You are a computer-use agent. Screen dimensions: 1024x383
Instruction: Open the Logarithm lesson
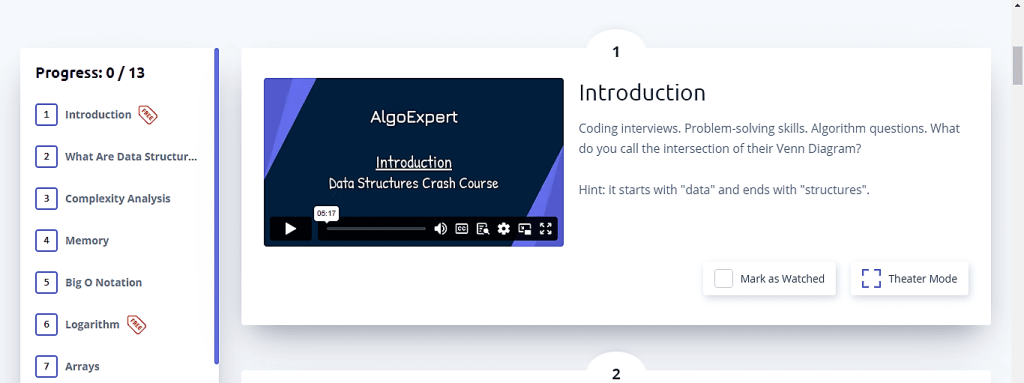point(92,324)
